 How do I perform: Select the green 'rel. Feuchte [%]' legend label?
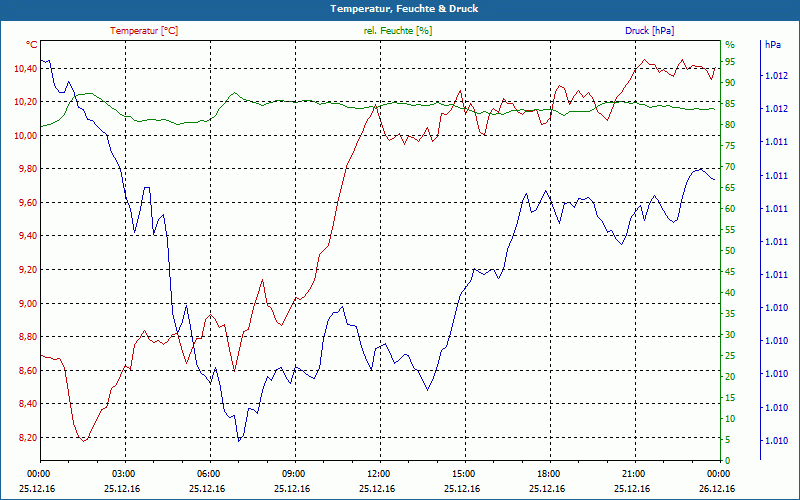[398, 31]
